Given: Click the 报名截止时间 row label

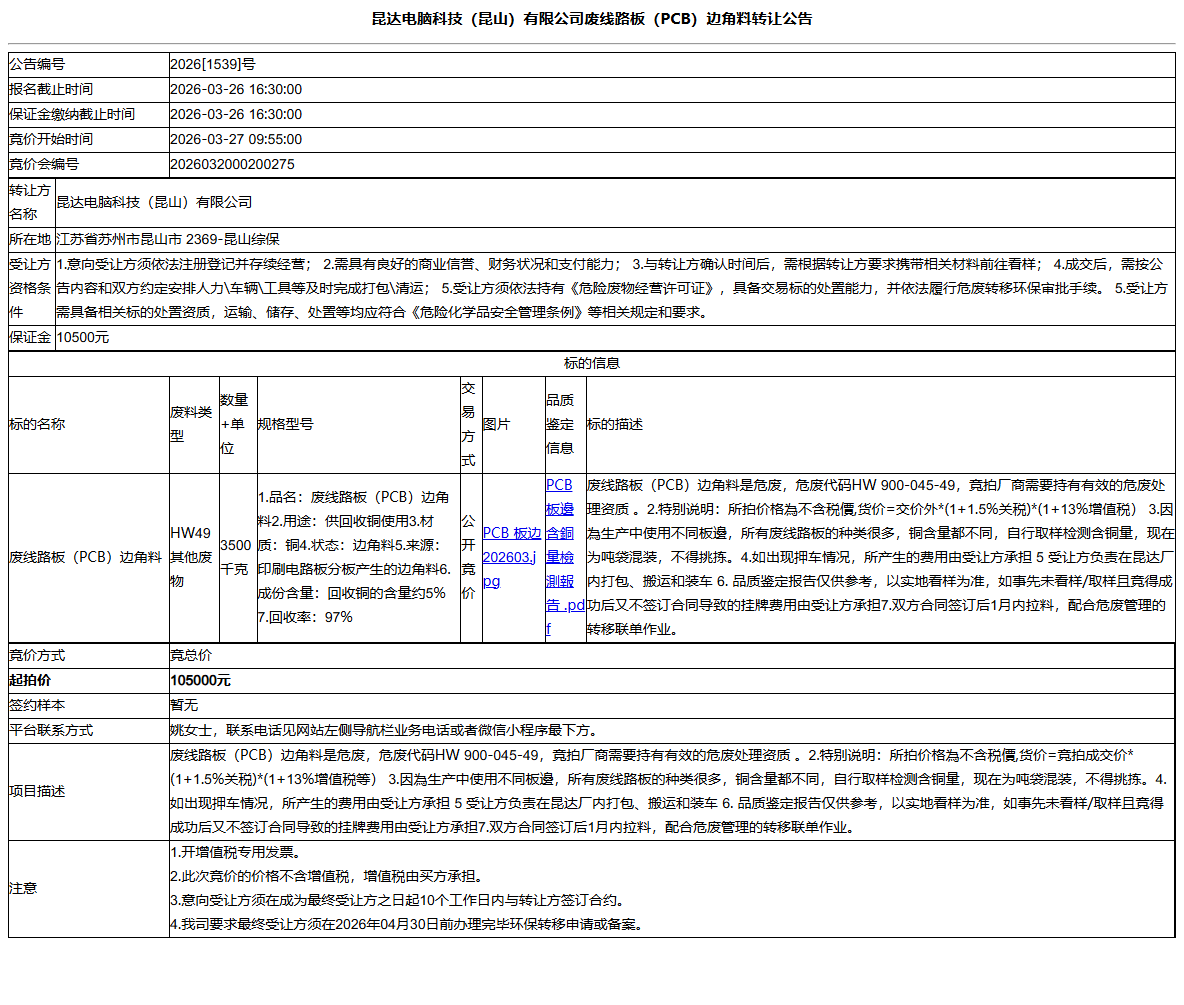Looking at the screenshot, I should [x=50, y=90].
